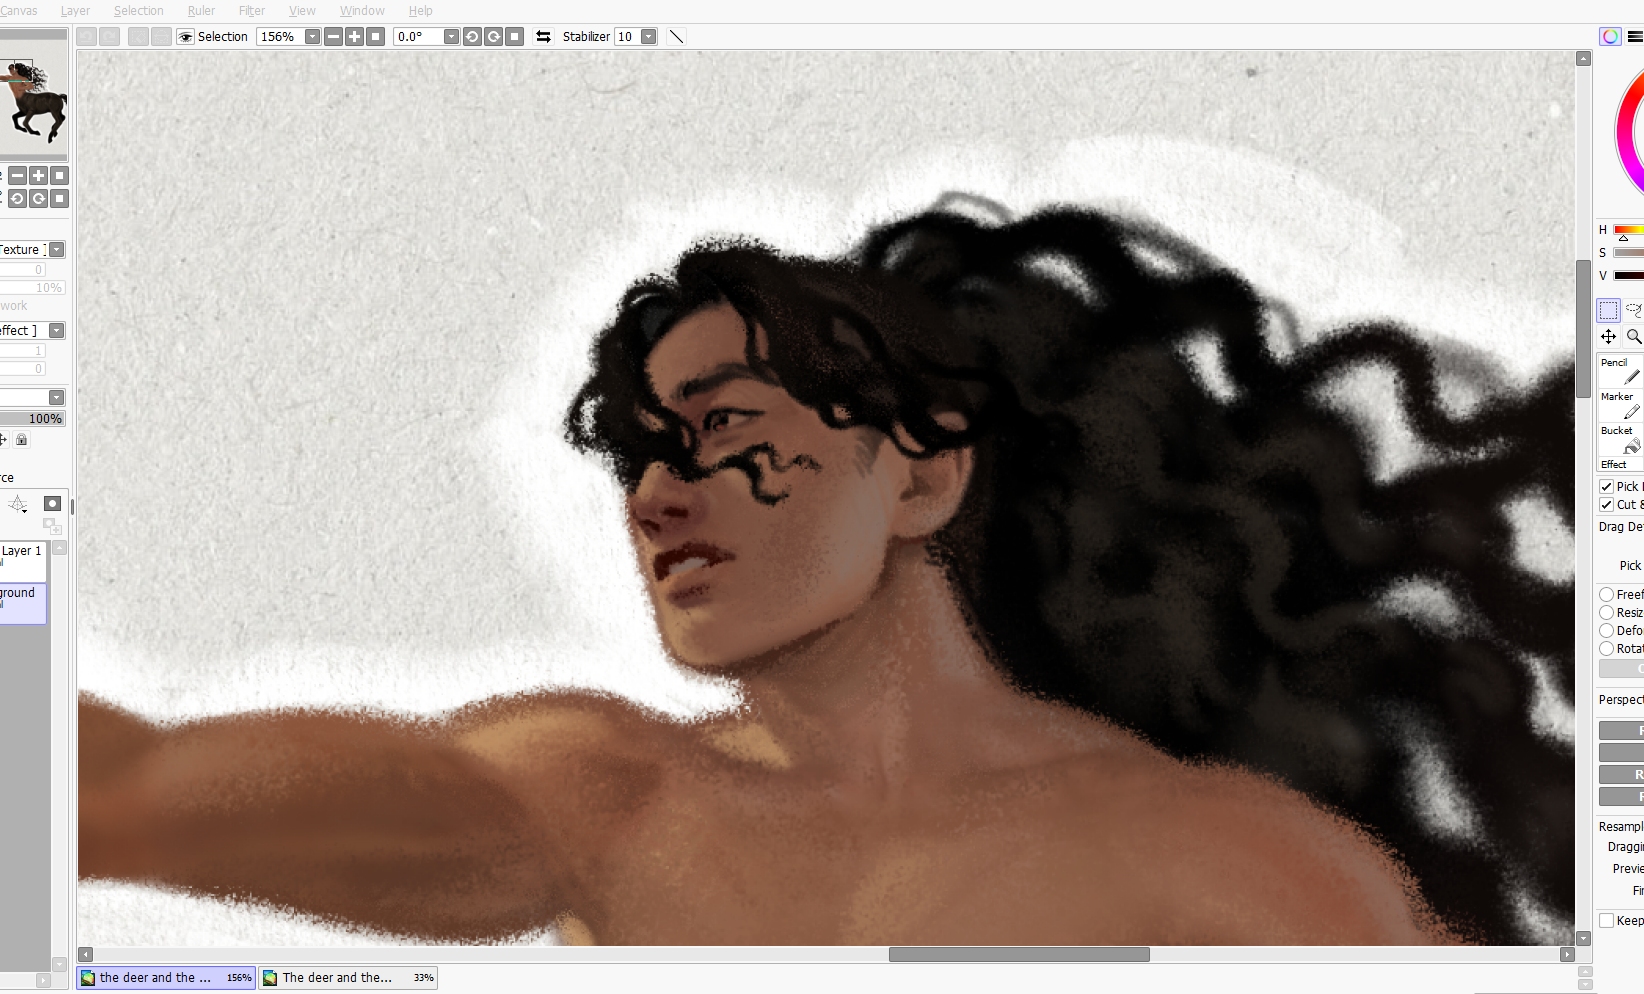Open the color wheel panel icon
Screen dimensions: 1644x994
(x=1610, y=37)
